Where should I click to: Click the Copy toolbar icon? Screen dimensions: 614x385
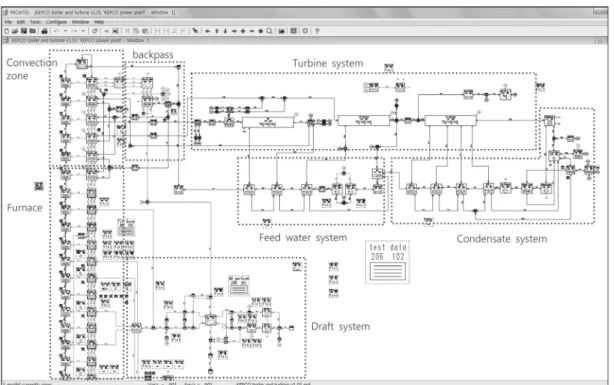click(x=136, y=31)
